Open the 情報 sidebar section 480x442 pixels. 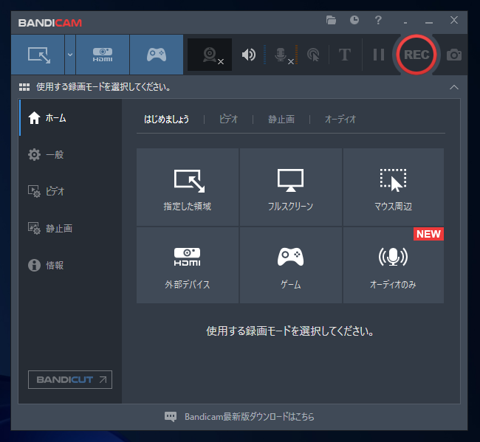(x=70, y=265)
